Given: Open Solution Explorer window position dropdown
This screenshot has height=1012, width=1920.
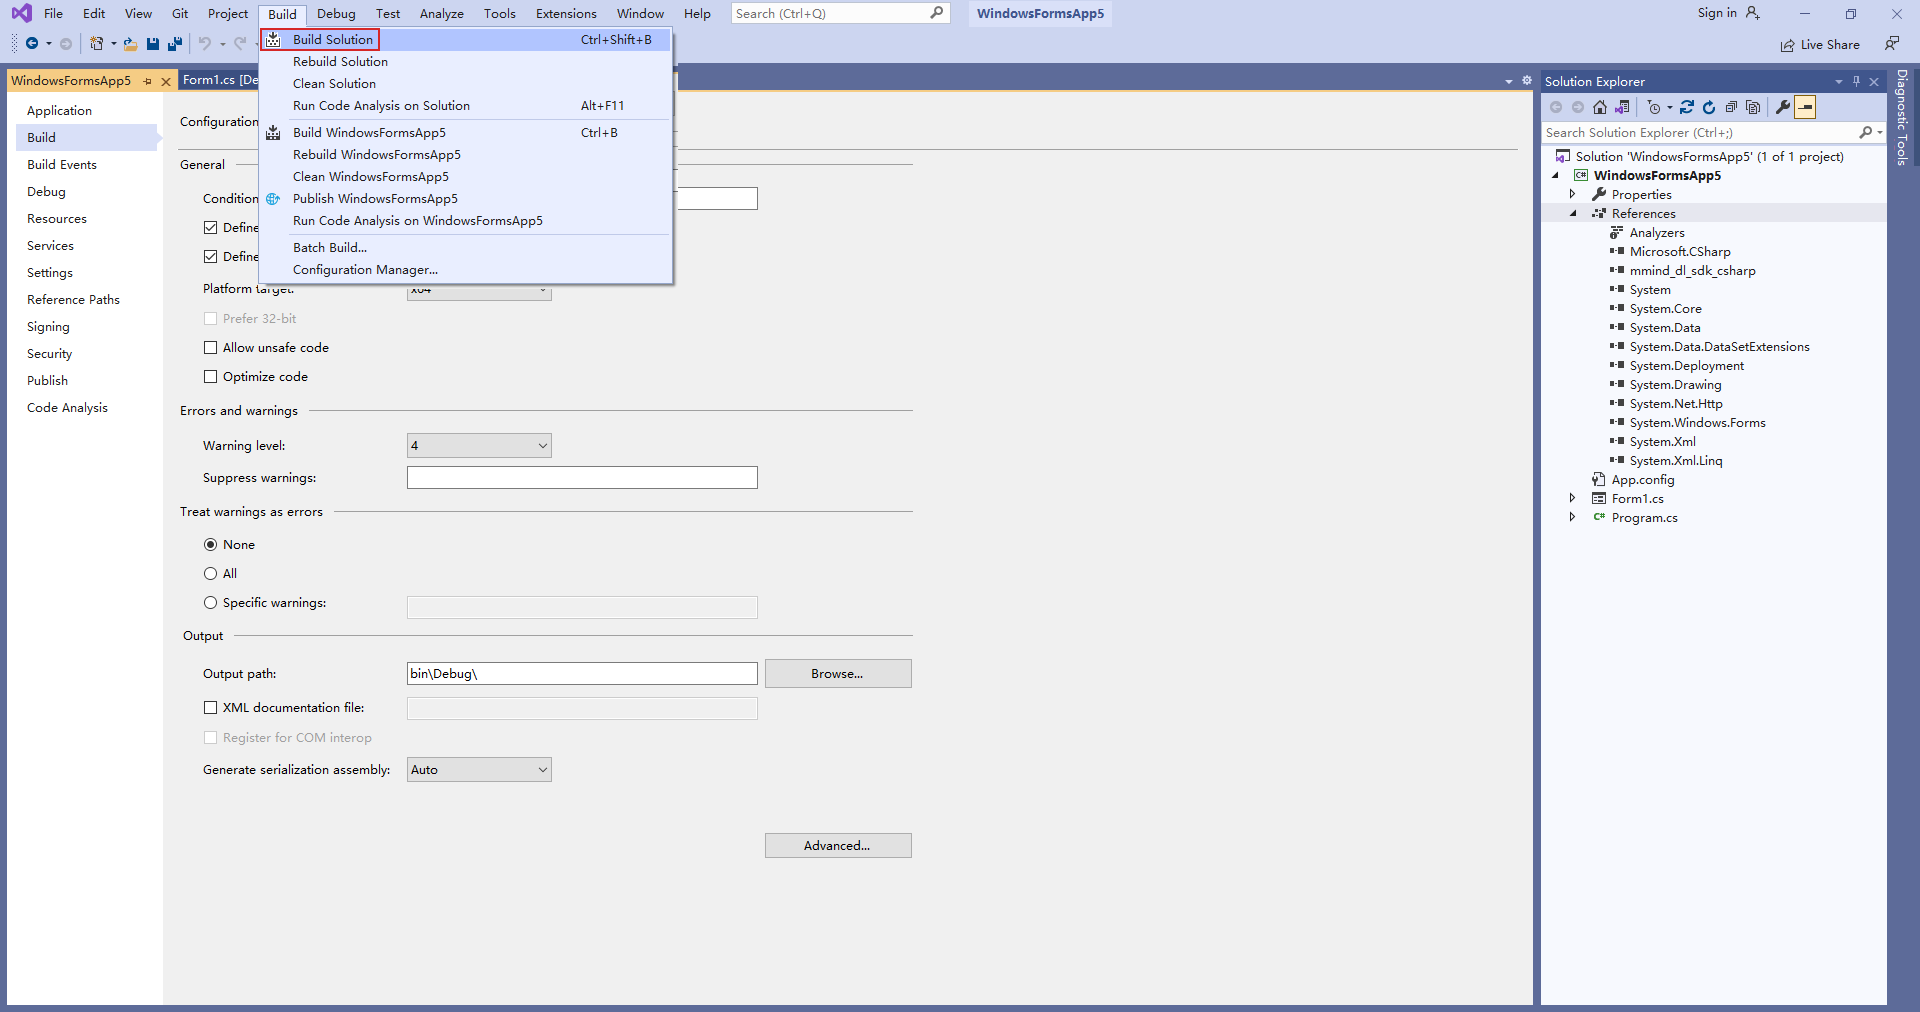Looking at the screenshot, I should click(1838, 81).
